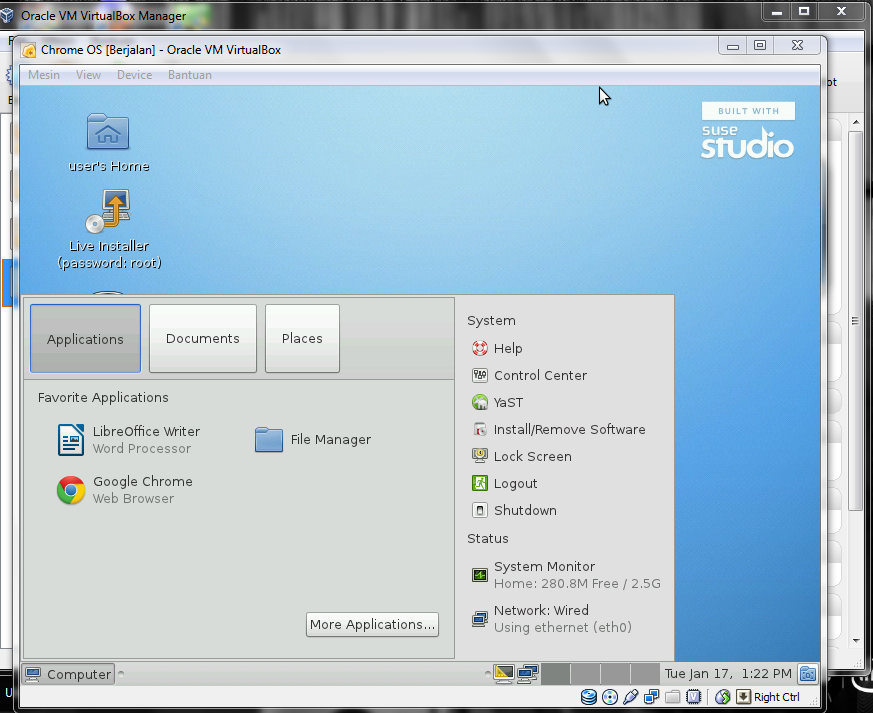The width and height of the screenshot is (873, 713).
Task: Click scroll up arrow in VirtualBox Manager
Action: (856, 122)
